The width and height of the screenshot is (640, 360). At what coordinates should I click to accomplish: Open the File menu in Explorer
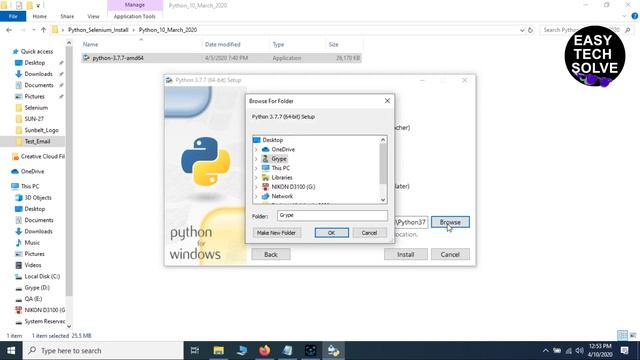point(13,16)
